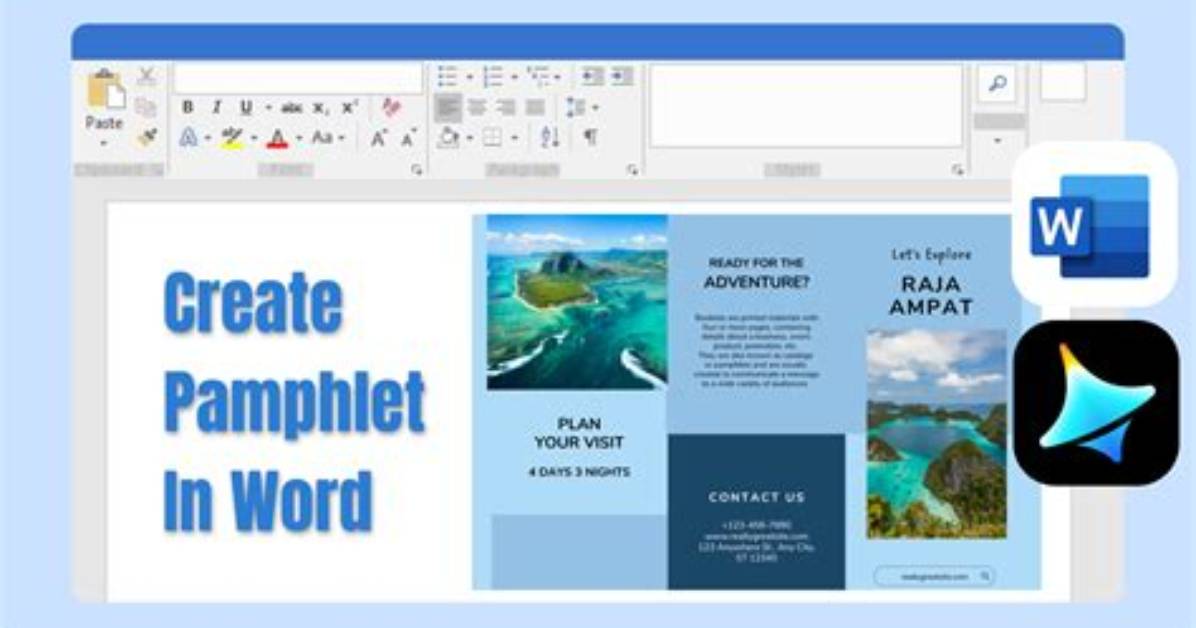Open Bullets library dropdown arrow
The image size is (1196, 628).
[469, 77]
